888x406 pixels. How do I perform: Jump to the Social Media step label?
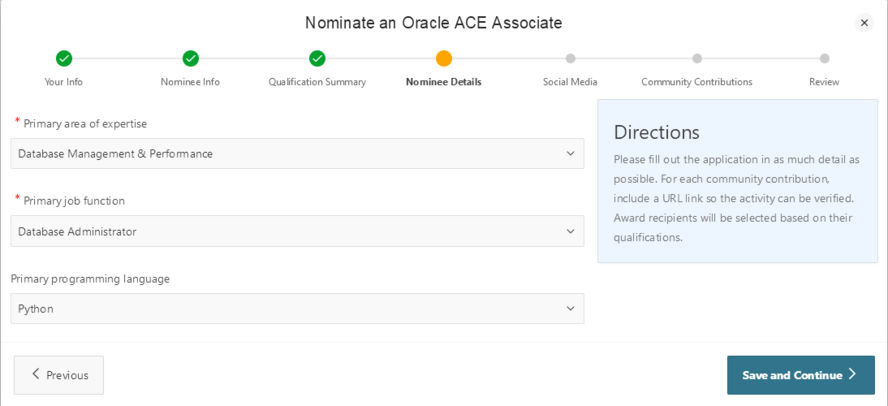570,82
